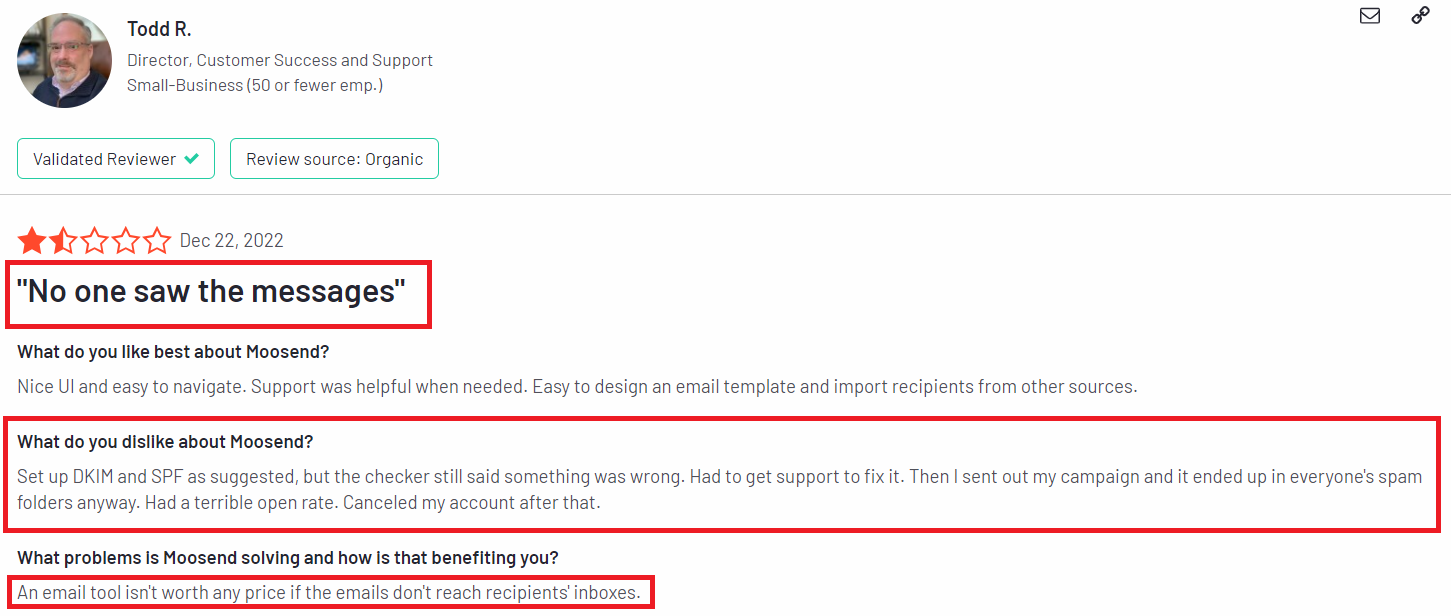Click "What do you dislike about Moosend?" heading

tap(166, 442)
